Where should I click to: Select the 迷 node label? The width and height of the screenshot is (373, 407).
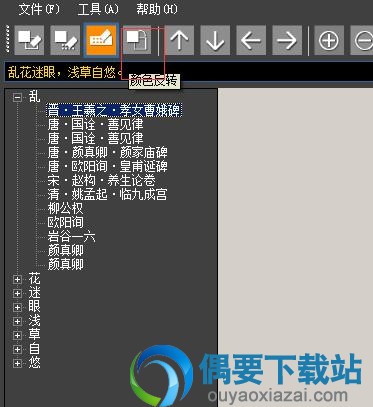tap(34, 293)
